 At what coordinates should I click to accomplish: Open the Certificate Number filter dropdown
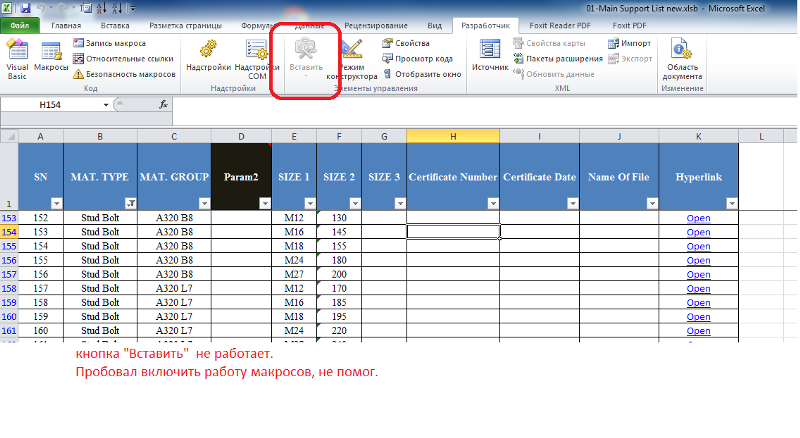coord(492,203)
